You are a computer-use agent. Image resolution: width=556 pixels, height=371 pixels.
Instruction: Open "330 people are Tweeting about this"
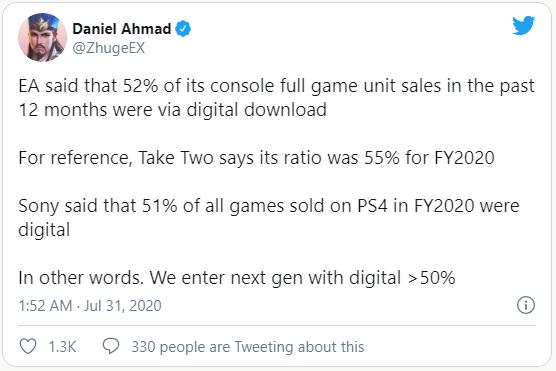coord(248,347)
